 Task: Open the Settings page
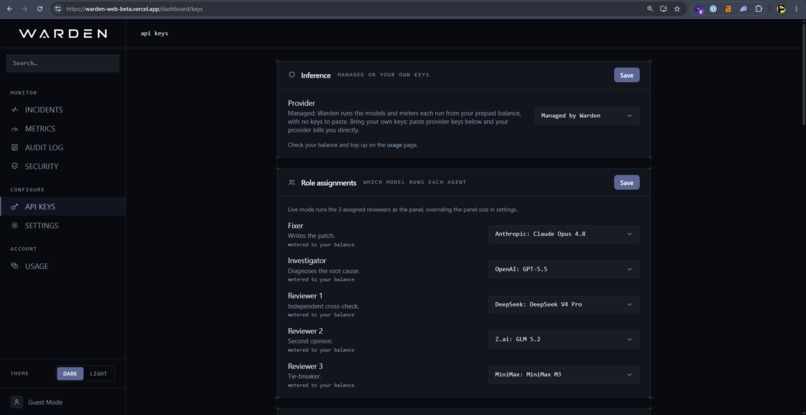tap(63, 226)
